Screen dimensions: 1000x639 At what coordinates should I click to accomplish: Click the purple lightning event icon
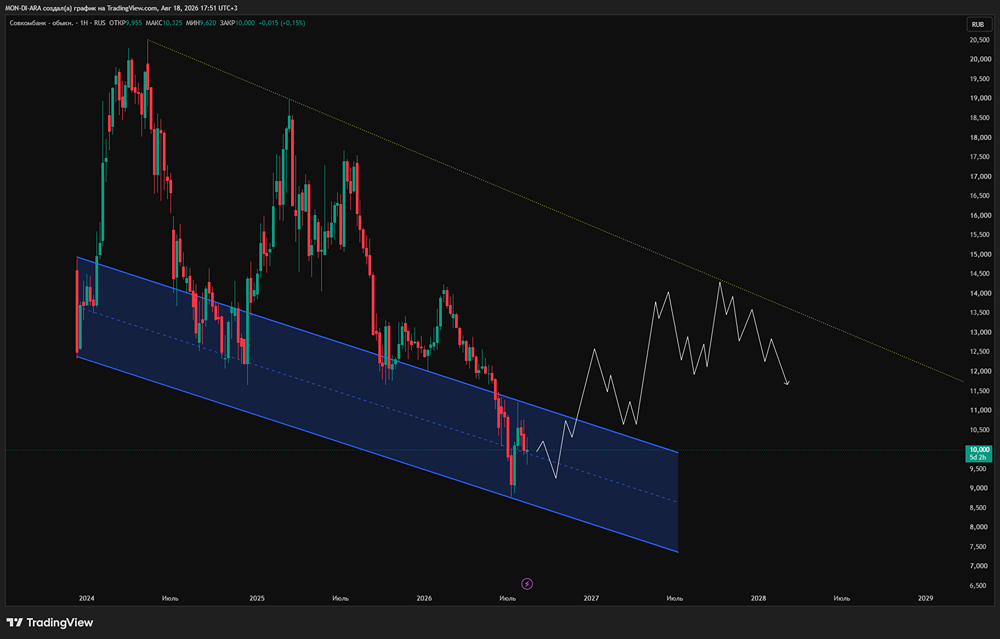coord(527,584)
